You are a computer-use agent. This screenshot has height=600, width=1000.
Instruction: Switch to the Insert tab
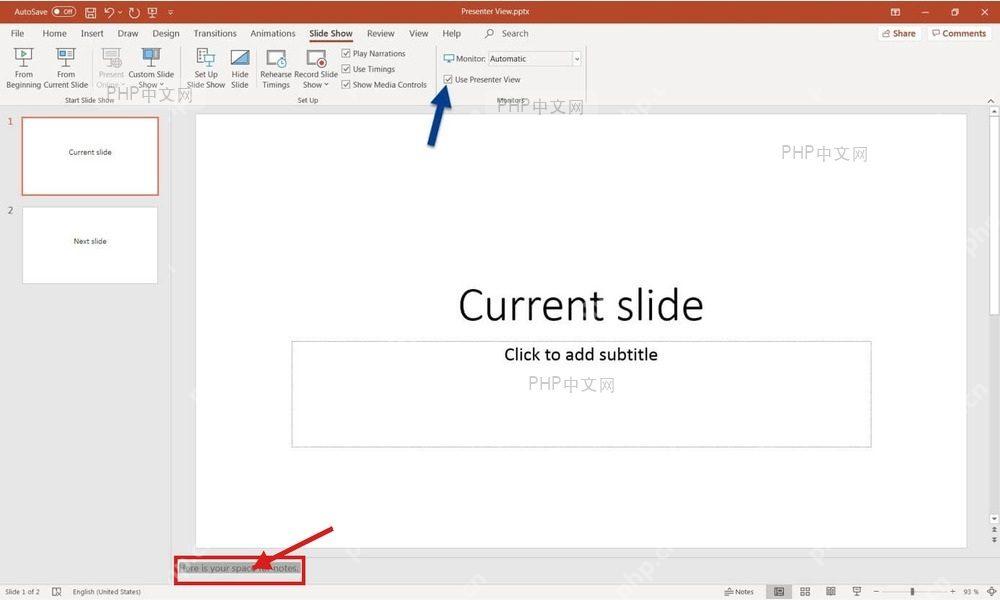92,33
